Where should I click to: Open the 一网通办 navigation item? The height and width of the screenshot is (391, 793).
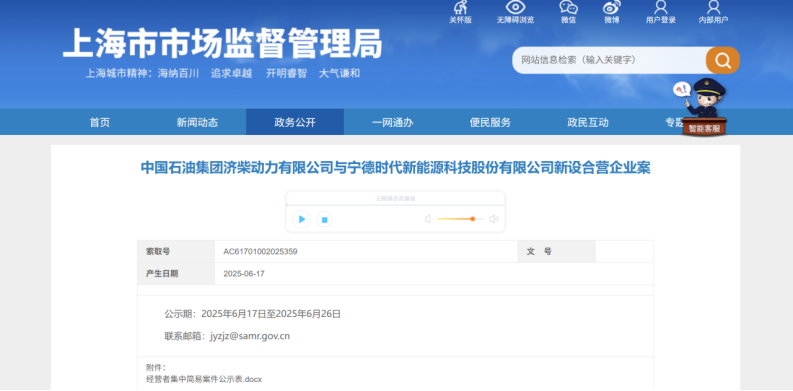tap(392, 122)
